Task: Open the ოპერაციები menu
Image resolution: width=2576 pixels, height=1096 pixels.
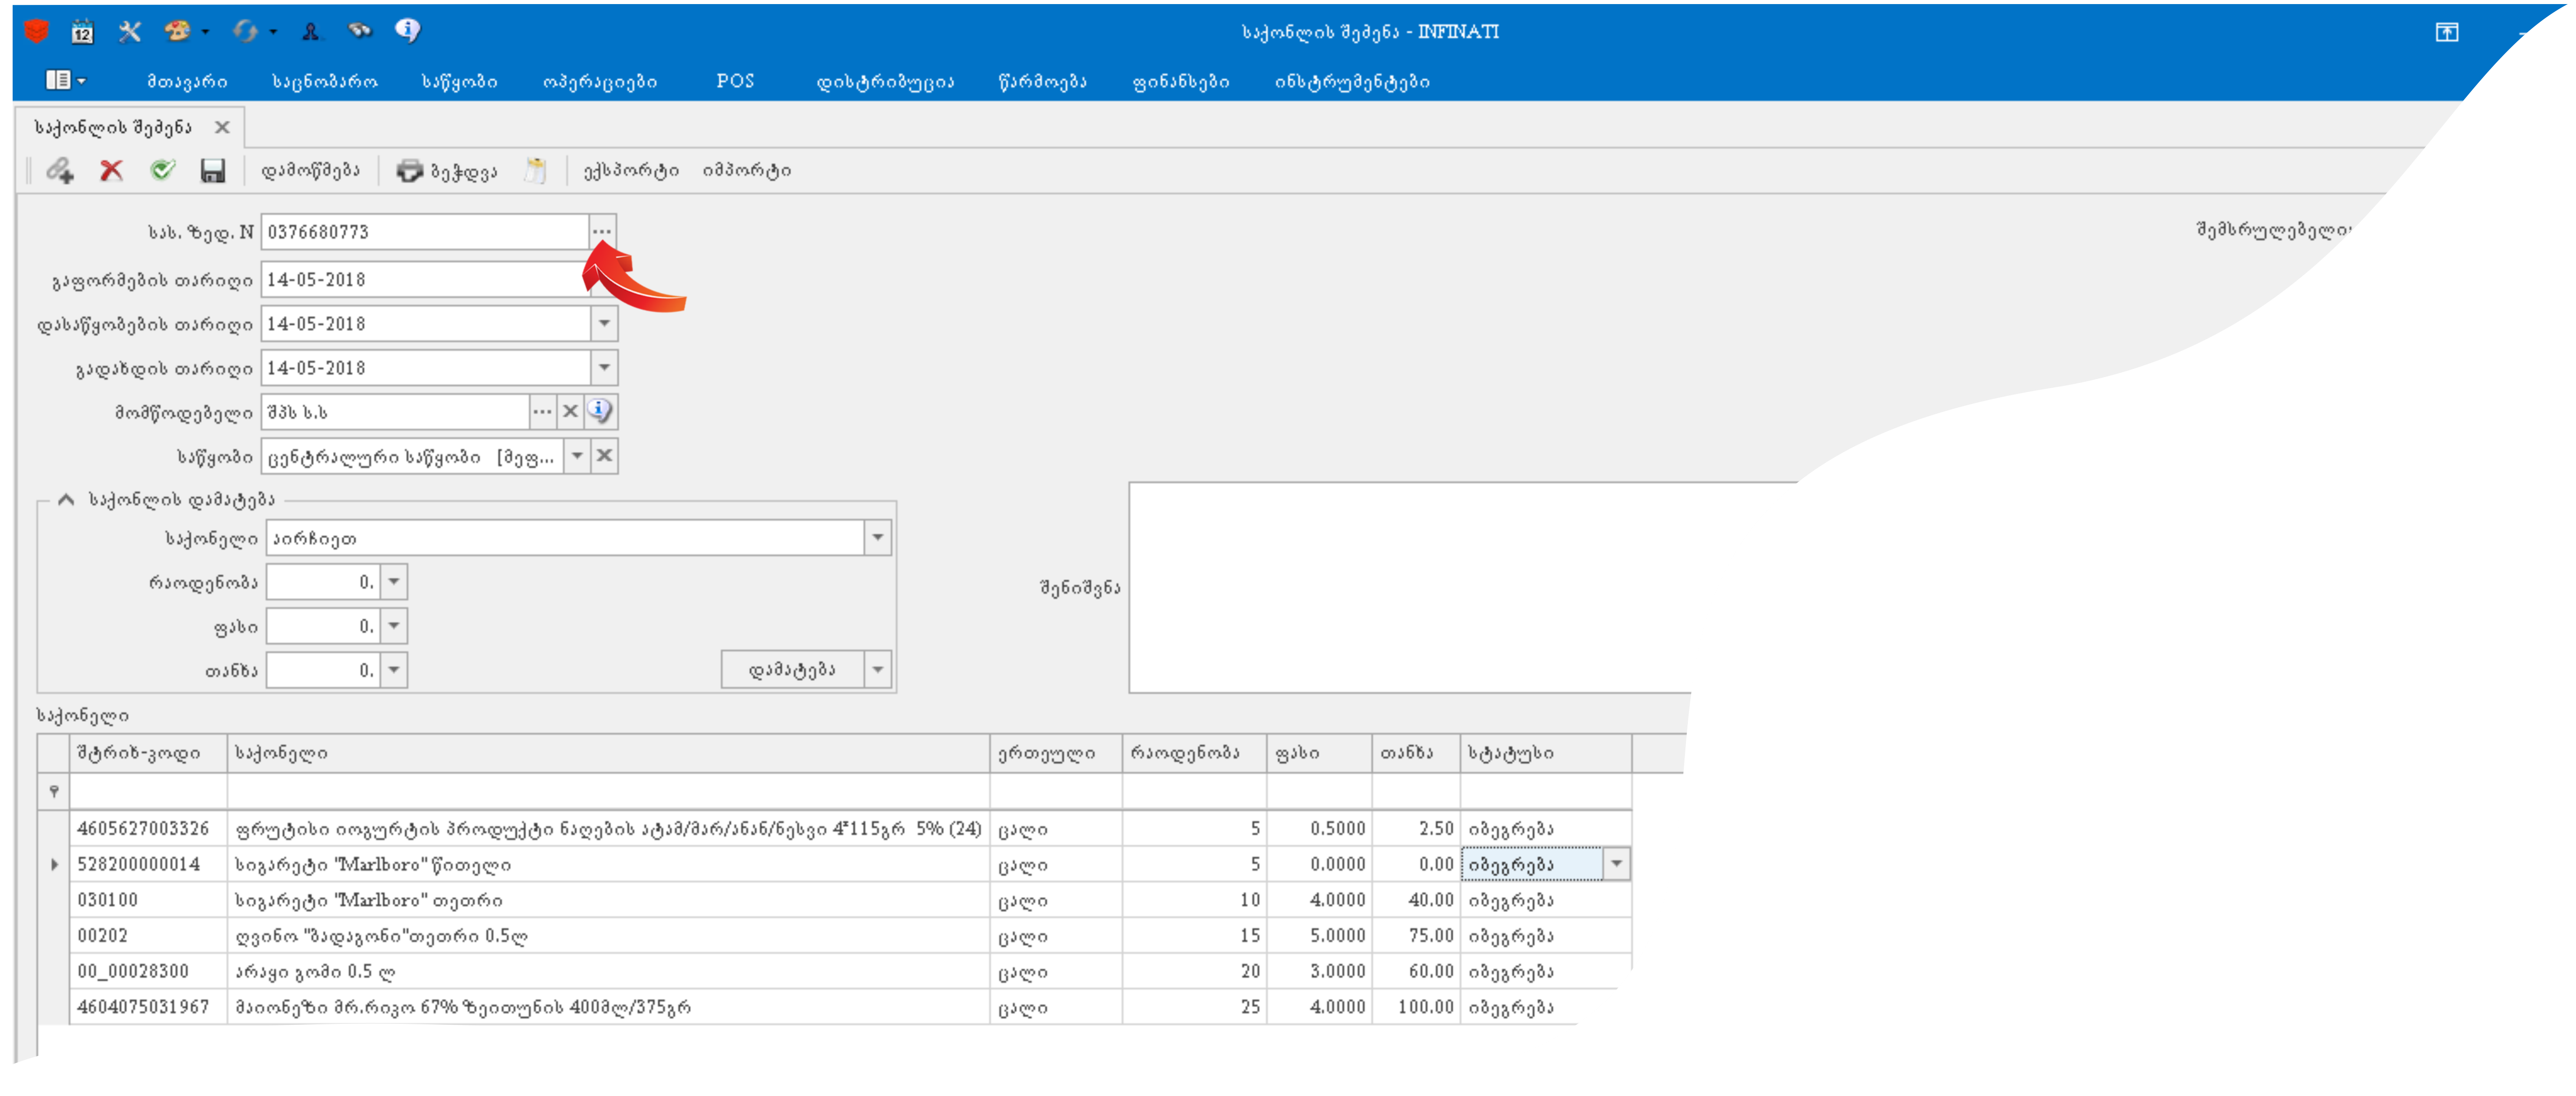Action: coord(600,82)
